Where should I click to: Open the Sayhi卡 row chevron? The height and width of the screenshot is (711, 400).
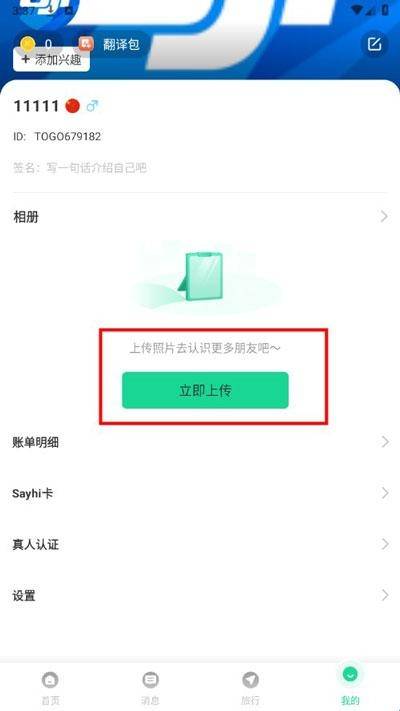point(385,493)
